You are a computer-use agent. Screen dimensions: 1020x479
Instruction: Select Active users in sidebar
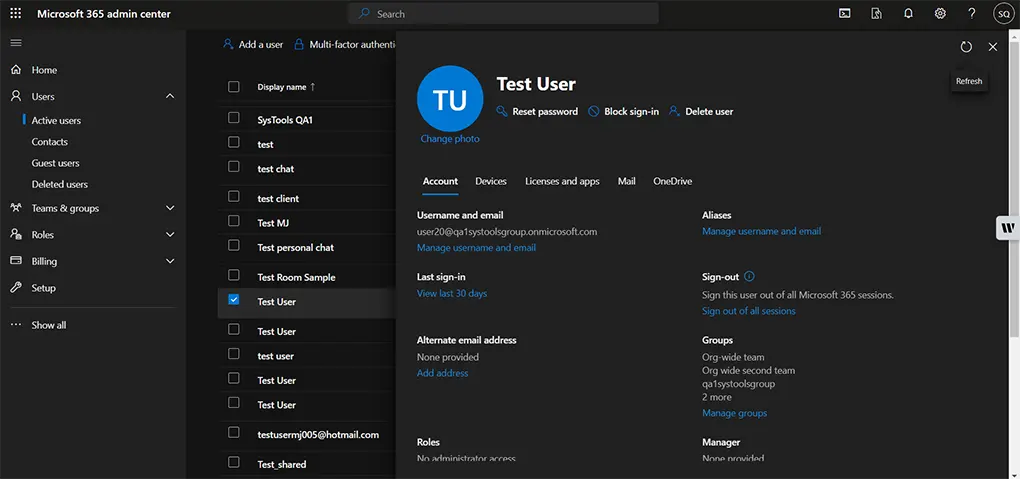56,120
